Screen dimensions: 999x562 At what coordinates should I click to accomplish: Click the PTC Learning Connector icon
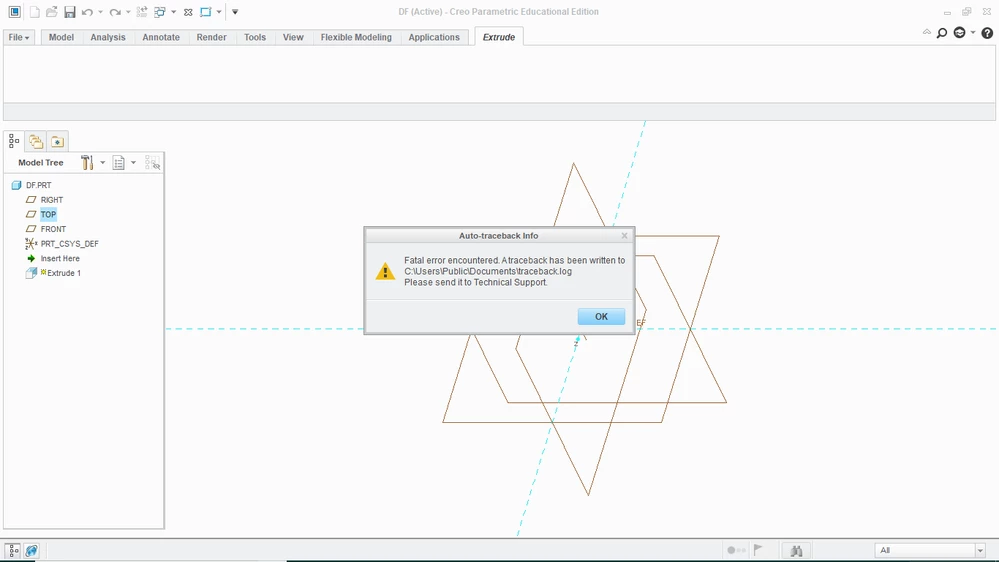[959, 32]
